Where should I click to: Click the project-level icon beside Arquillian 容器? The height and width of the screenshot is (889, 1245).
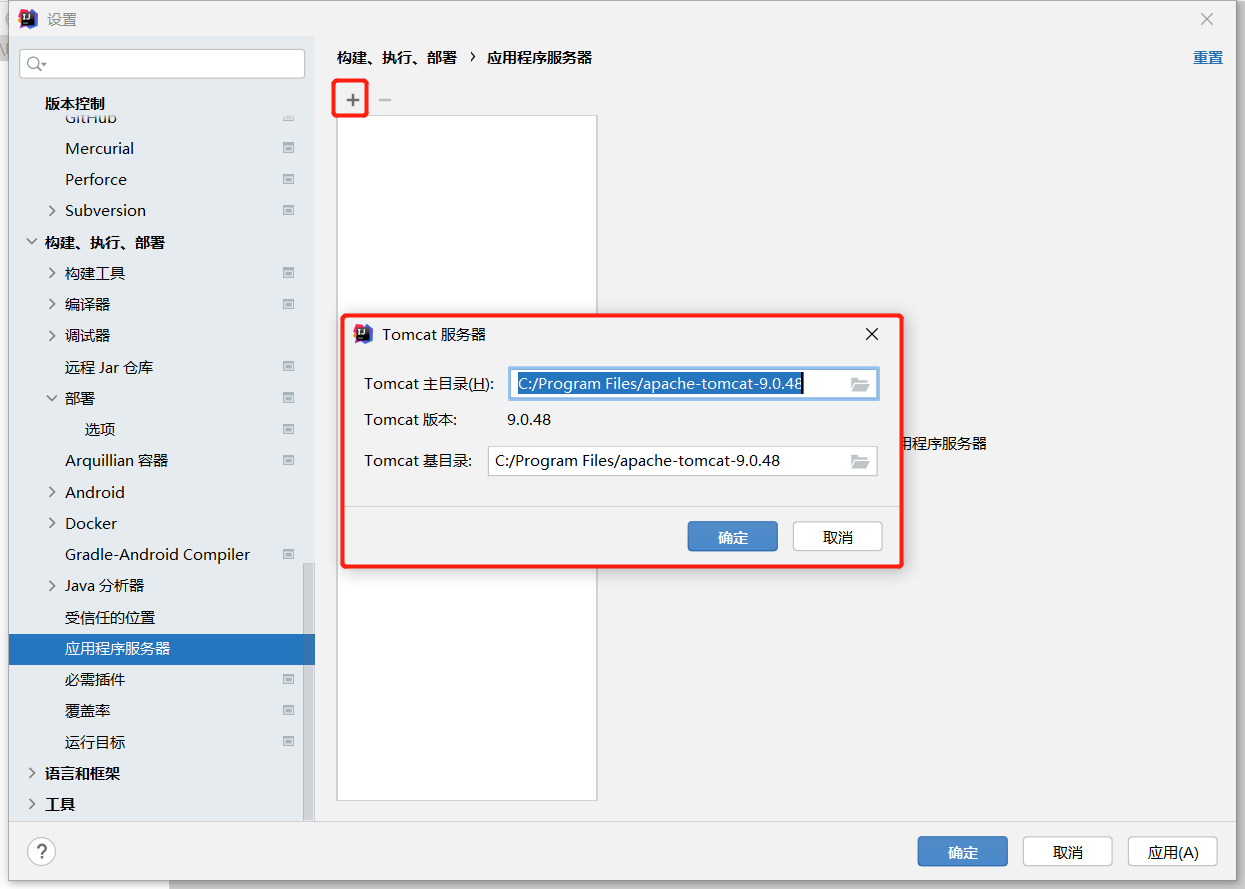pos(288,460)
